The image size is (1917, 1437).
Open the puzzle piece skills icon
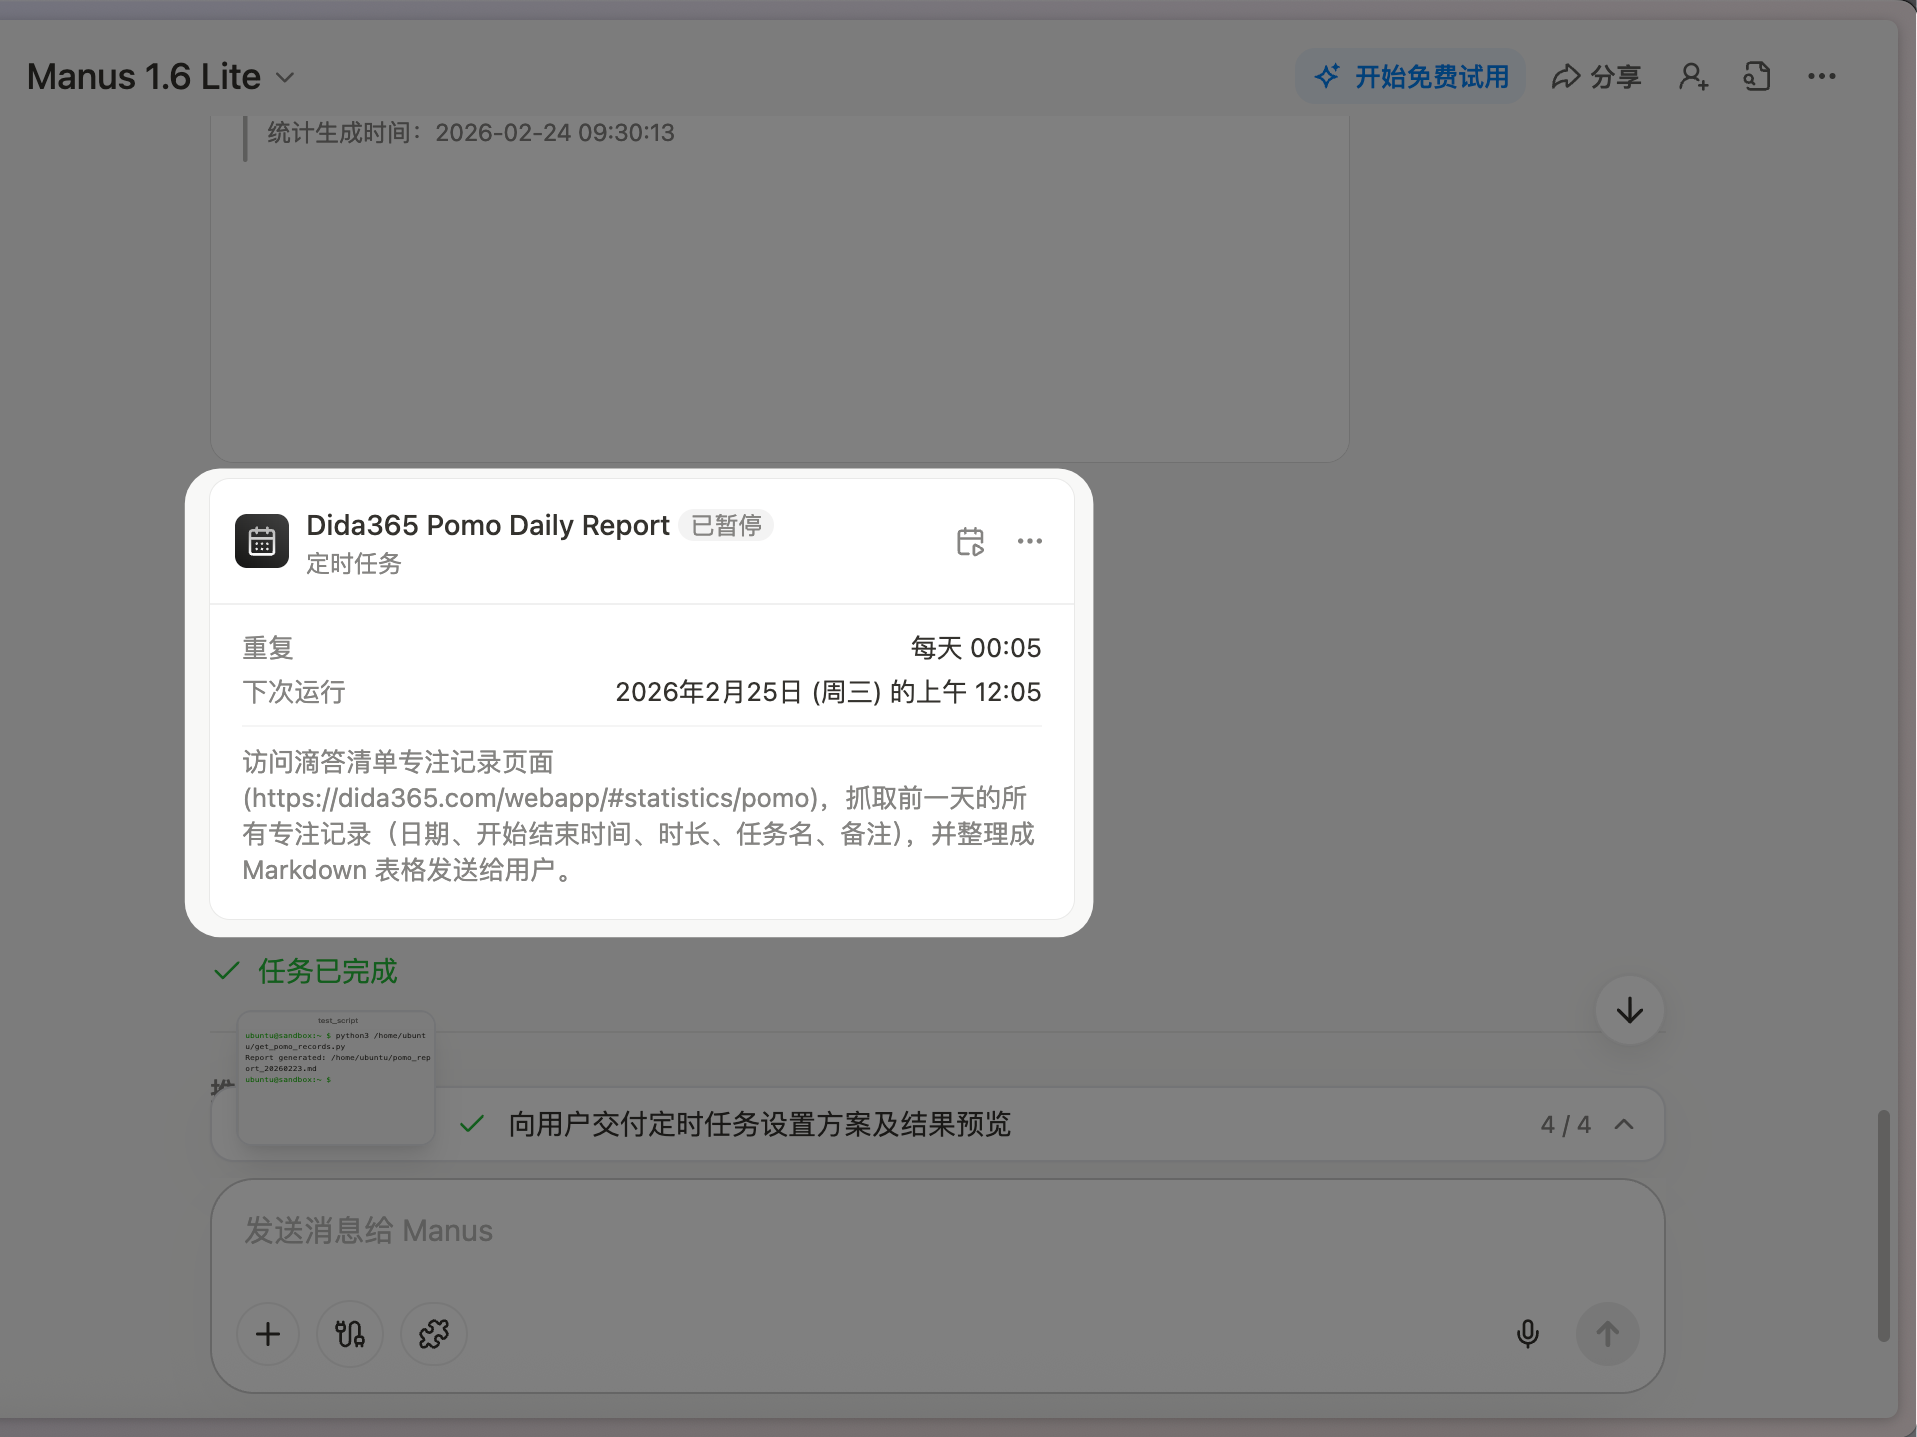click(434, 1334)
